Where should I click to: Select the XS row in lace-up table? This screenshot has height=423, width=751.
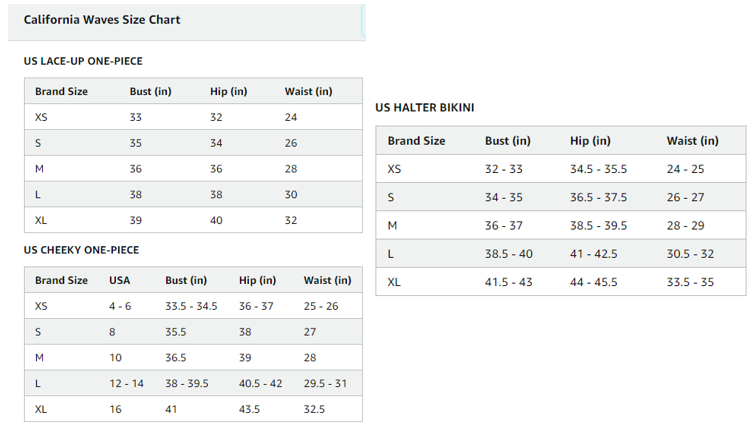click(x=193, y=117)
